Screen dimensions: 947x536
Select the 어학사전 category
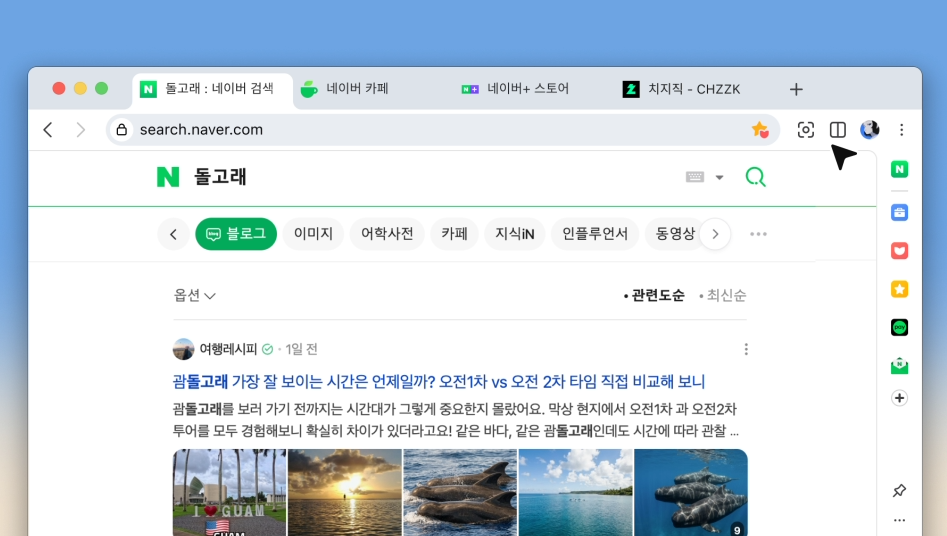(387, 234)
